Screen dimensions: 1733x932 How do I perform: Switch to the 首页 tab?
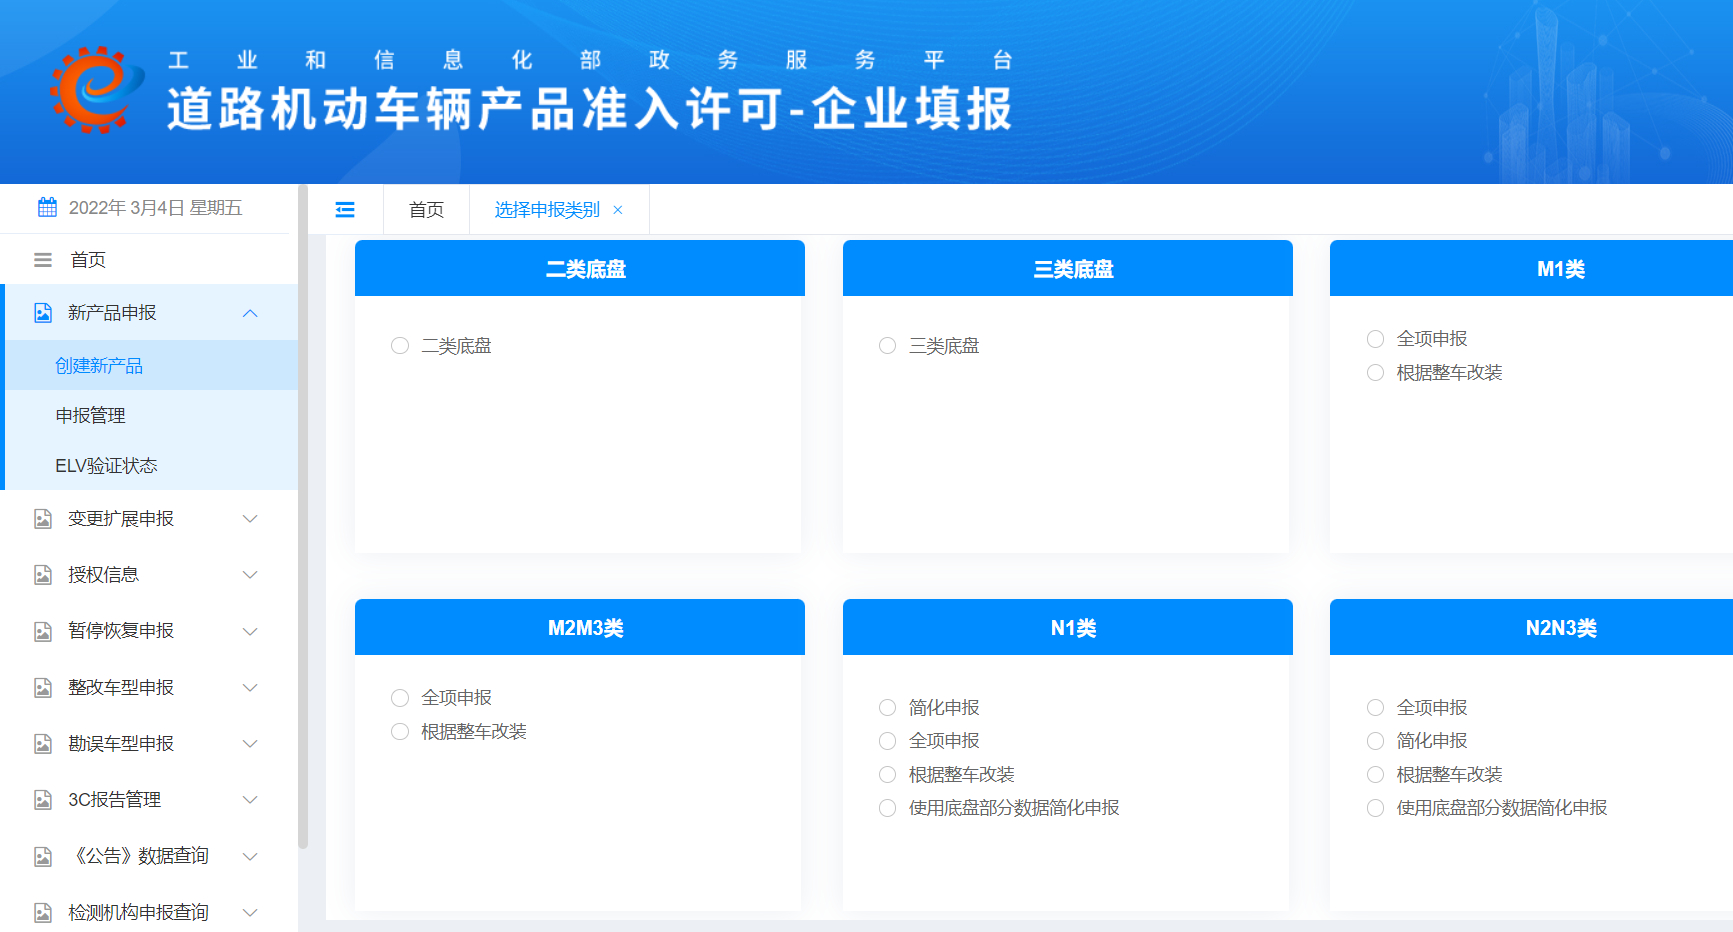click(x=426, y=209)
